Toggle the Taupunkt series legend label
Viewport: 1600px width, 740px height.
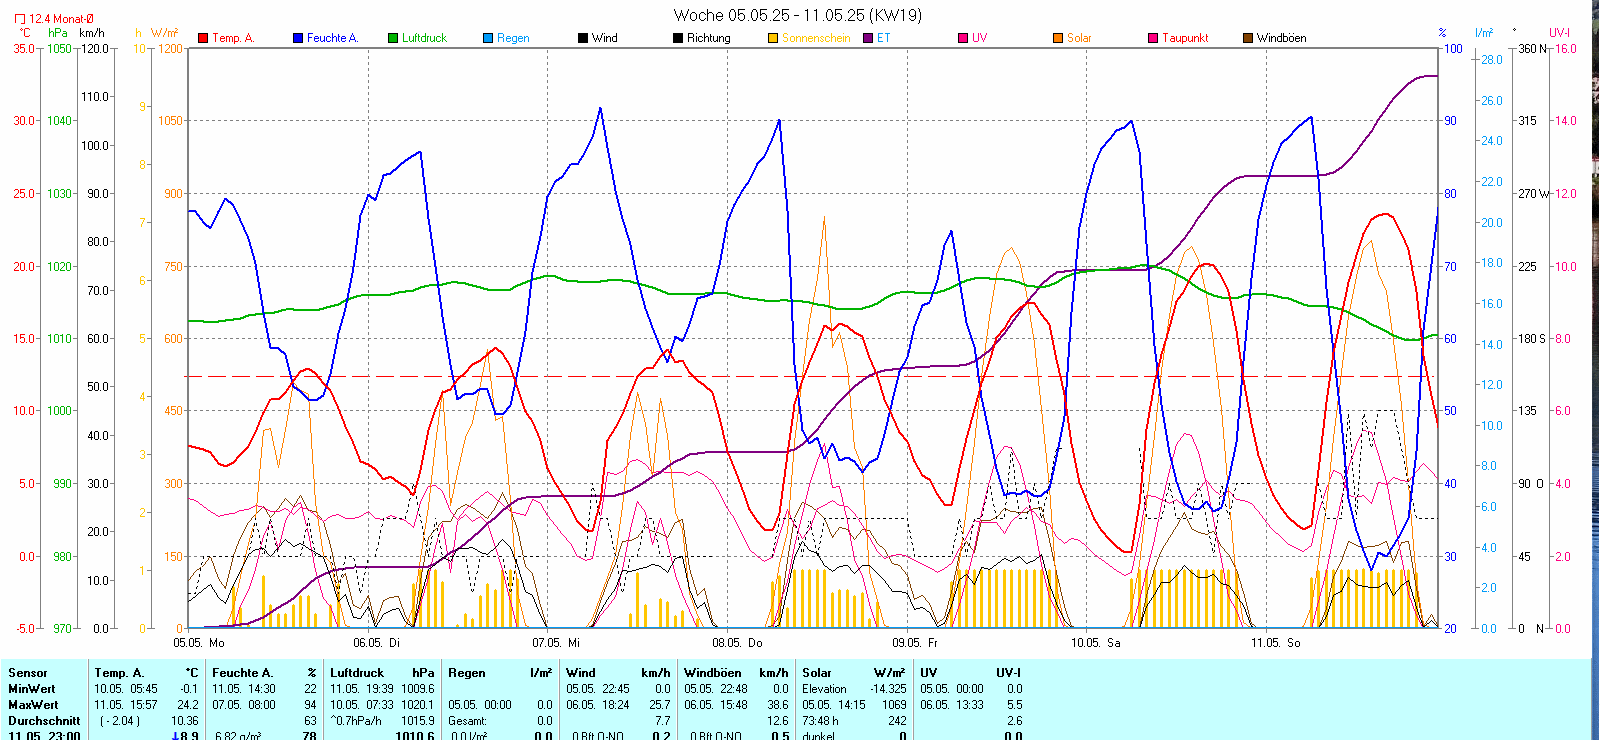coord(1185,38)
